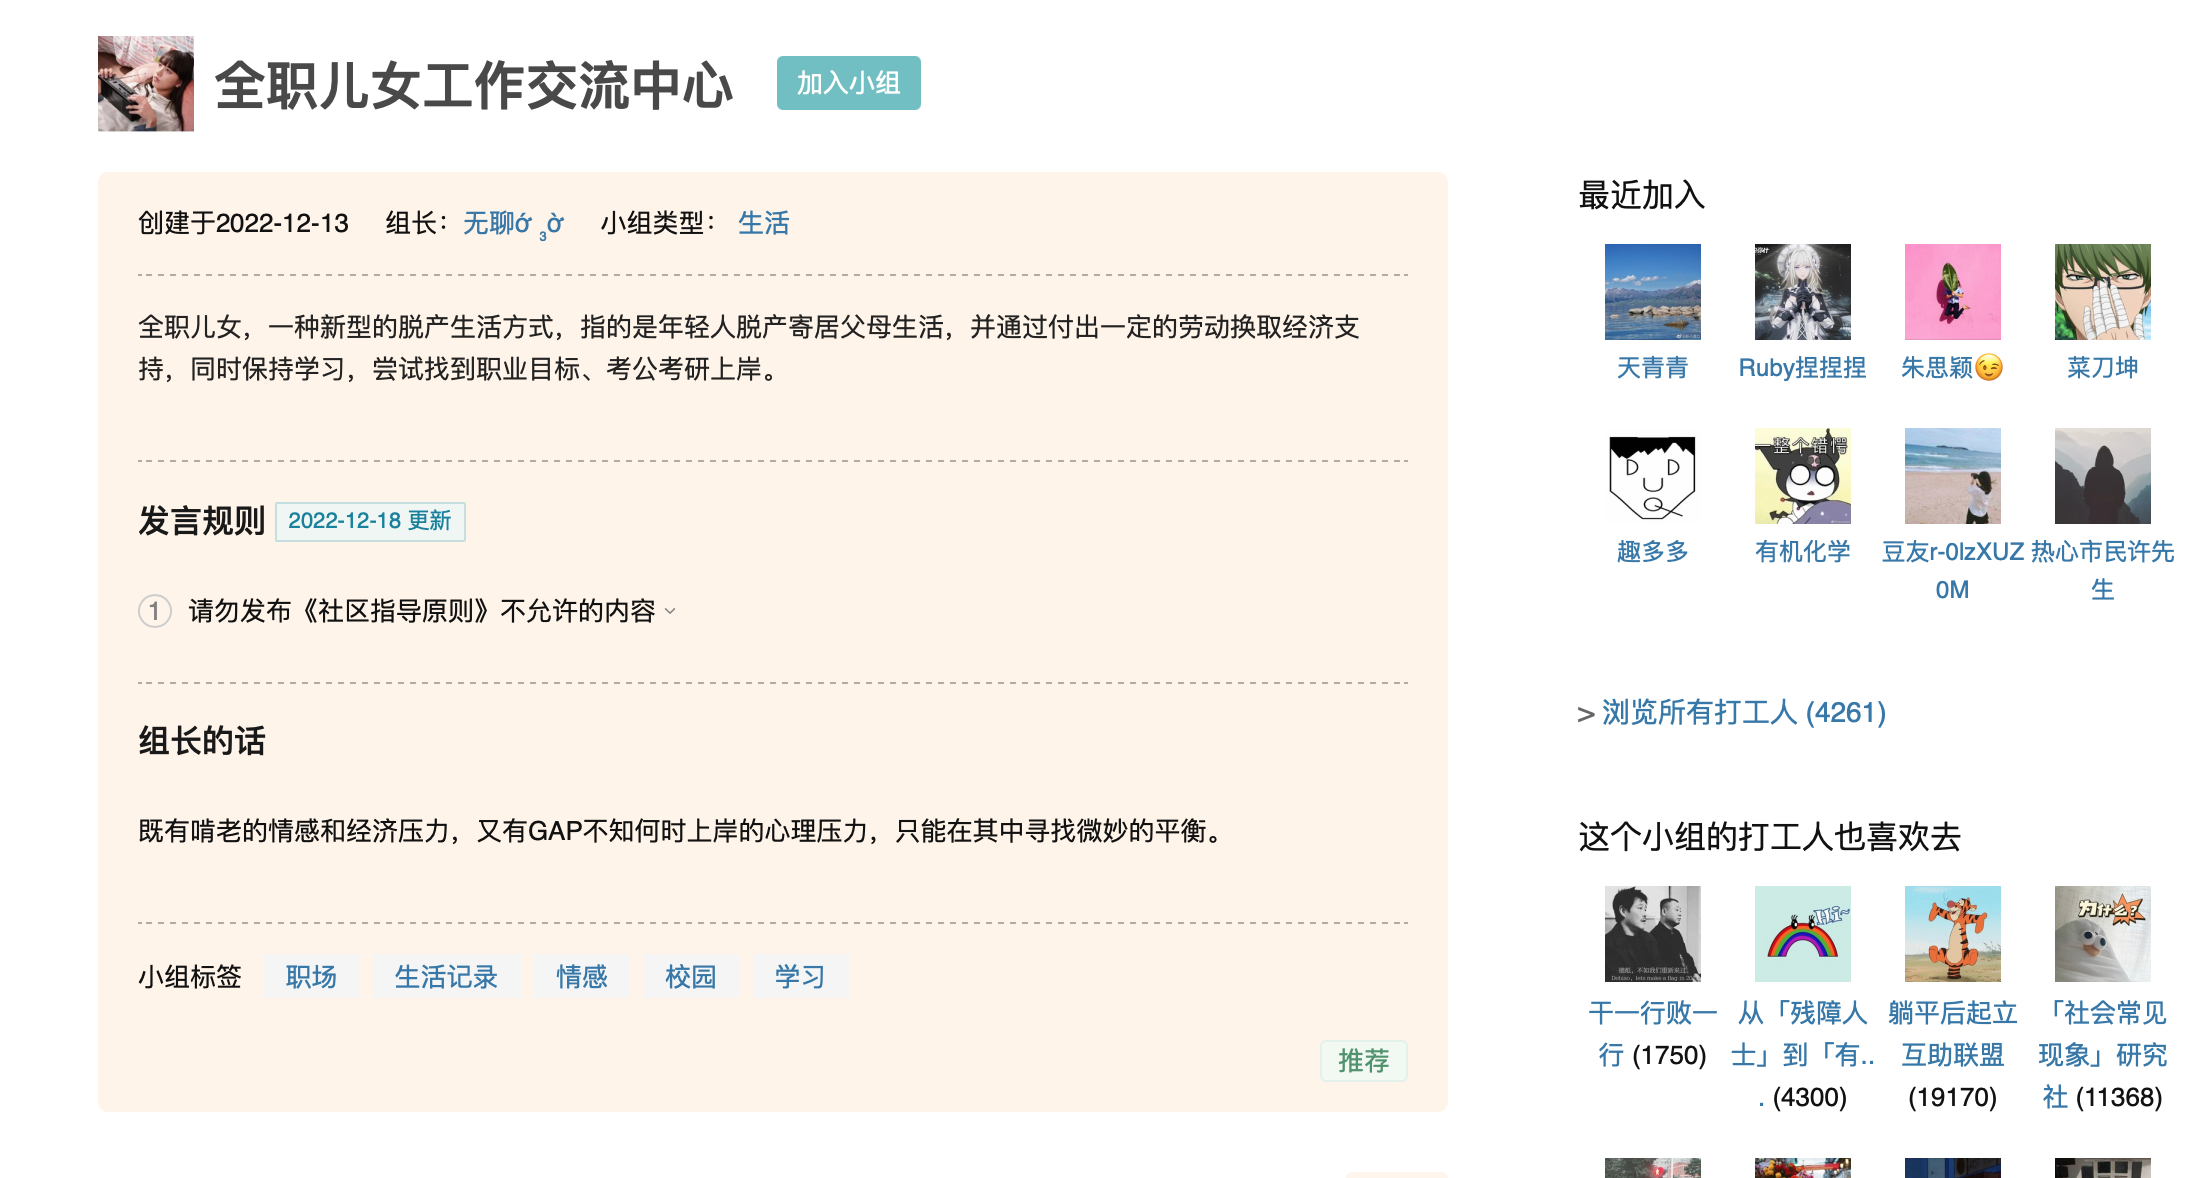This screenshot has height=1178, width=2212.
Task: Click 趣多多's doodle face avatar
Action: click(x=1652, y=476)
